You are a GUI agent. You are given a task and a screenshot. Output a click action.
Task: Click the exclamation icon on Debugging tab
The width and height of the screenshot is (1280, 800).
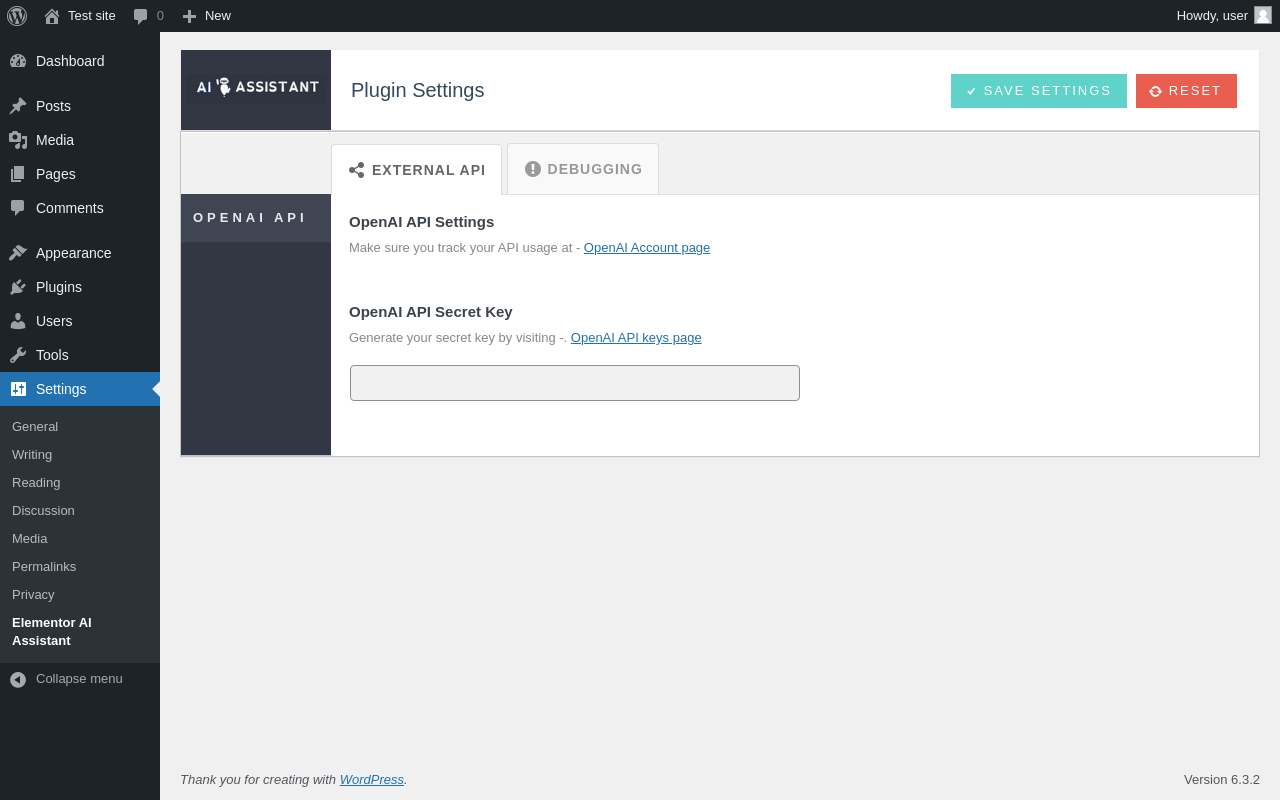click(x=533, y=169)
